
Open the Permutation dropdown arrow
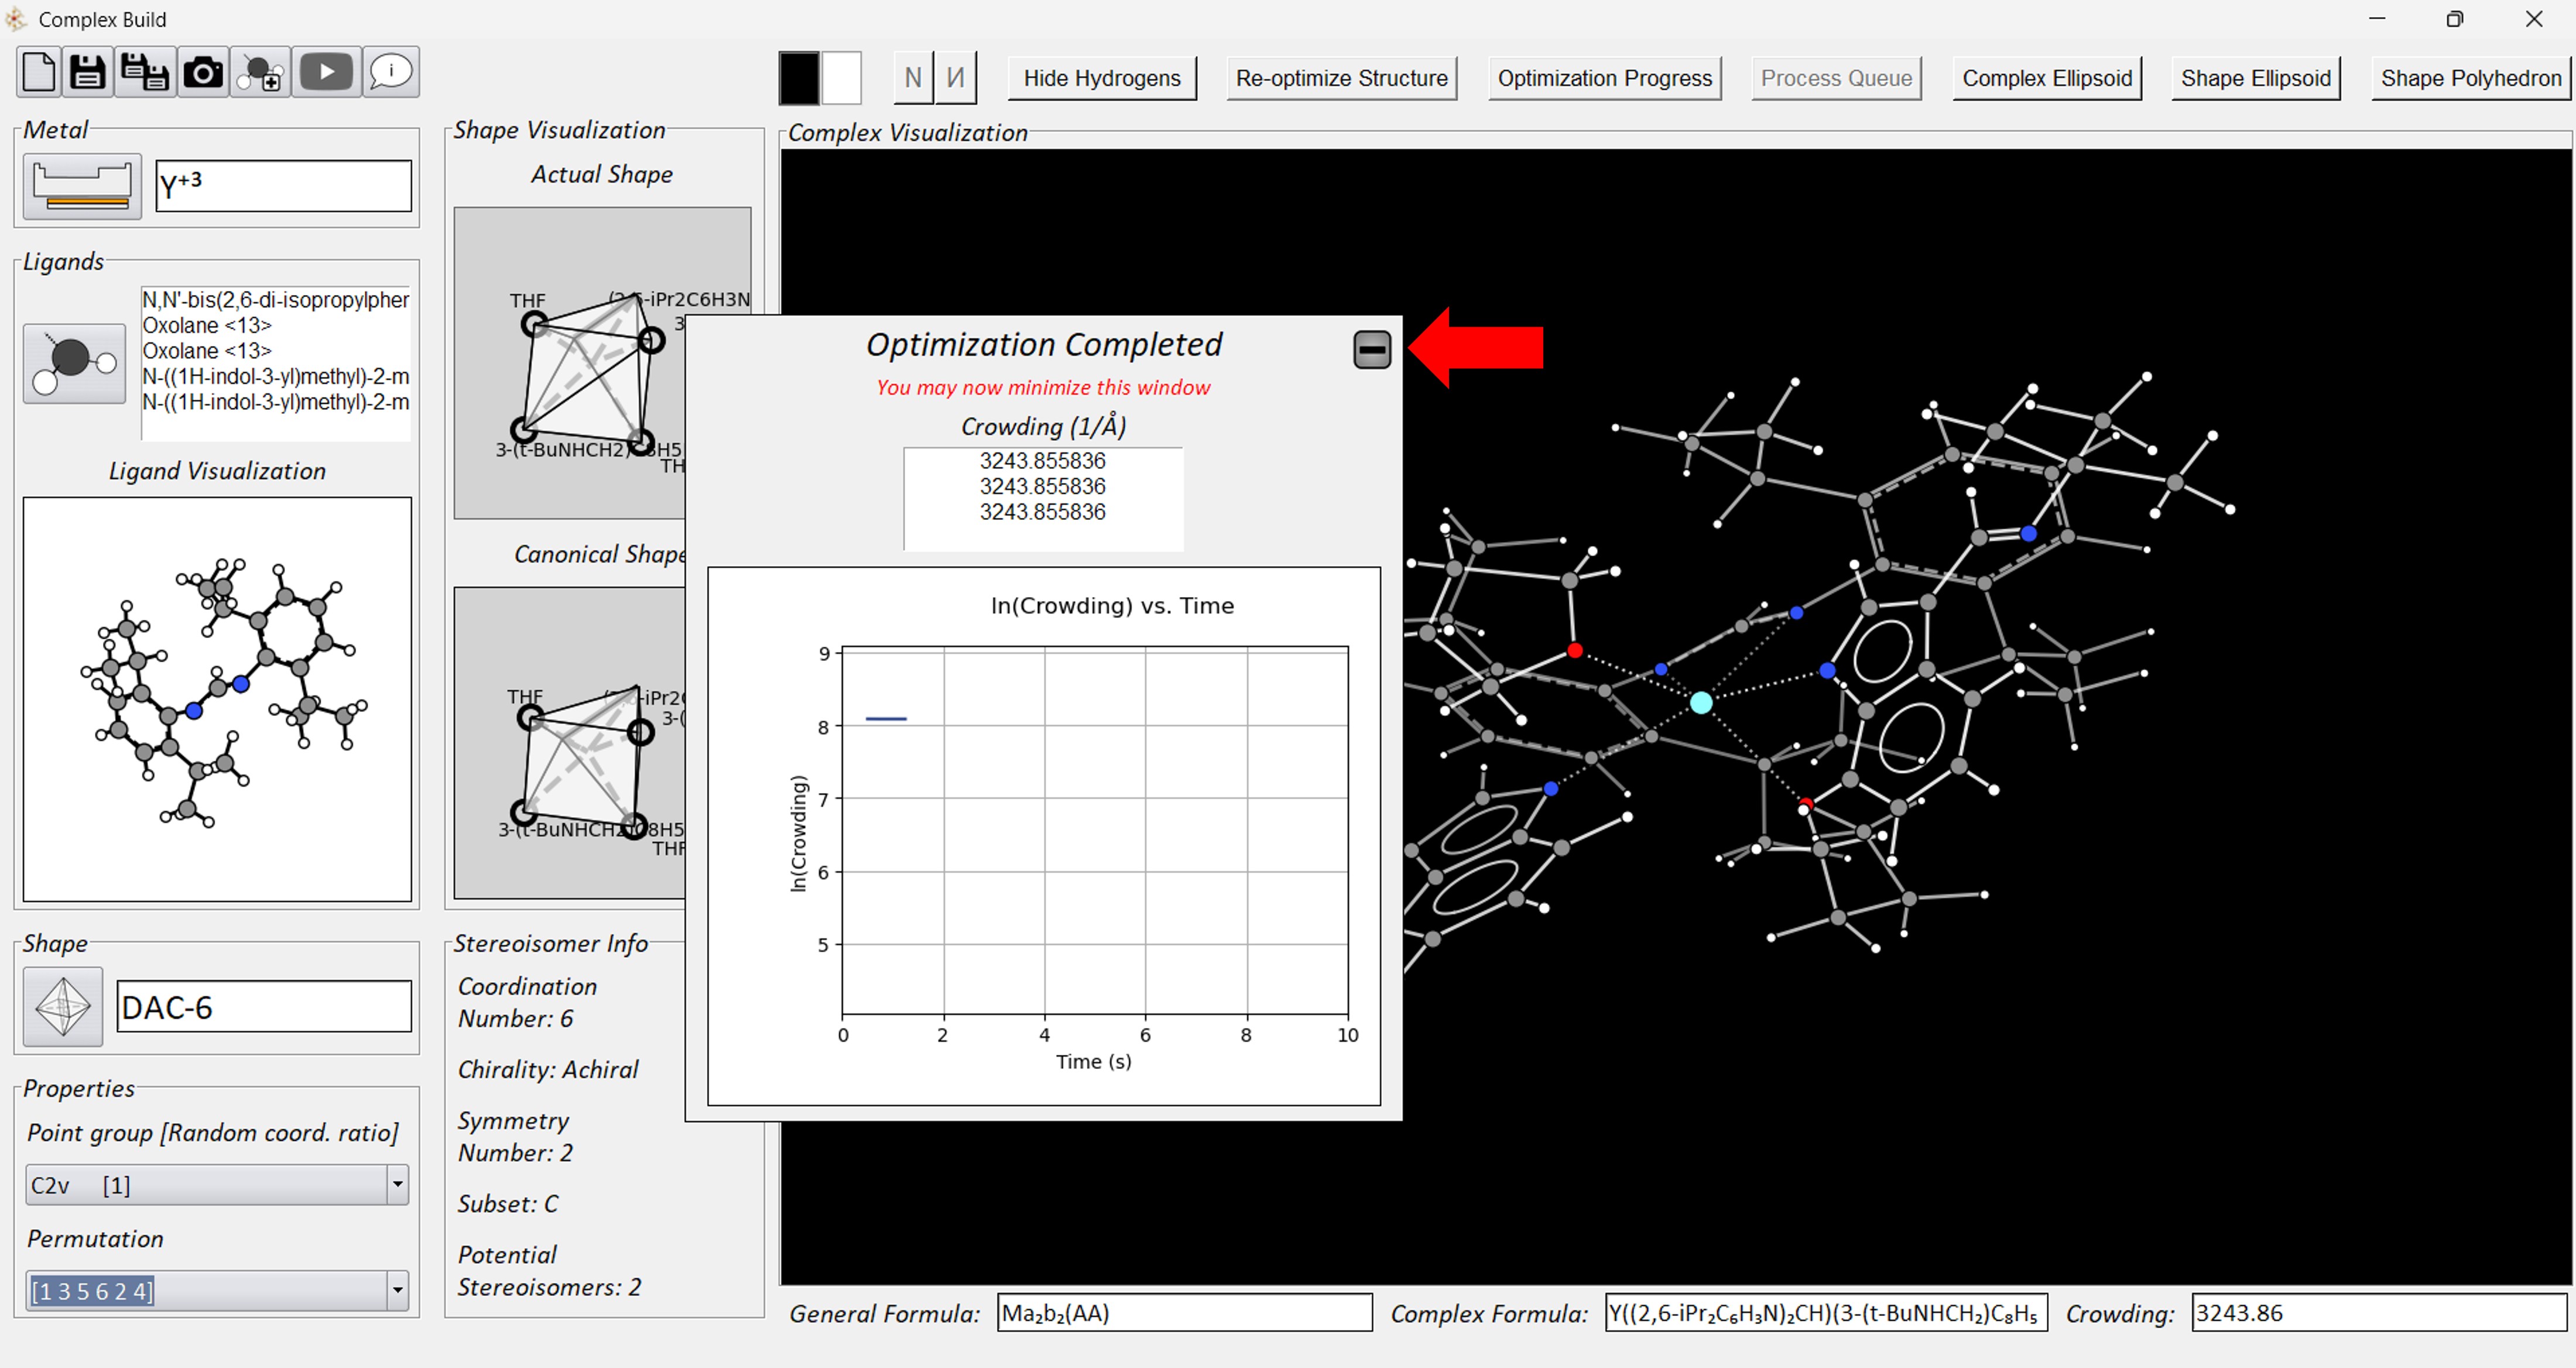coord(397,1291)
